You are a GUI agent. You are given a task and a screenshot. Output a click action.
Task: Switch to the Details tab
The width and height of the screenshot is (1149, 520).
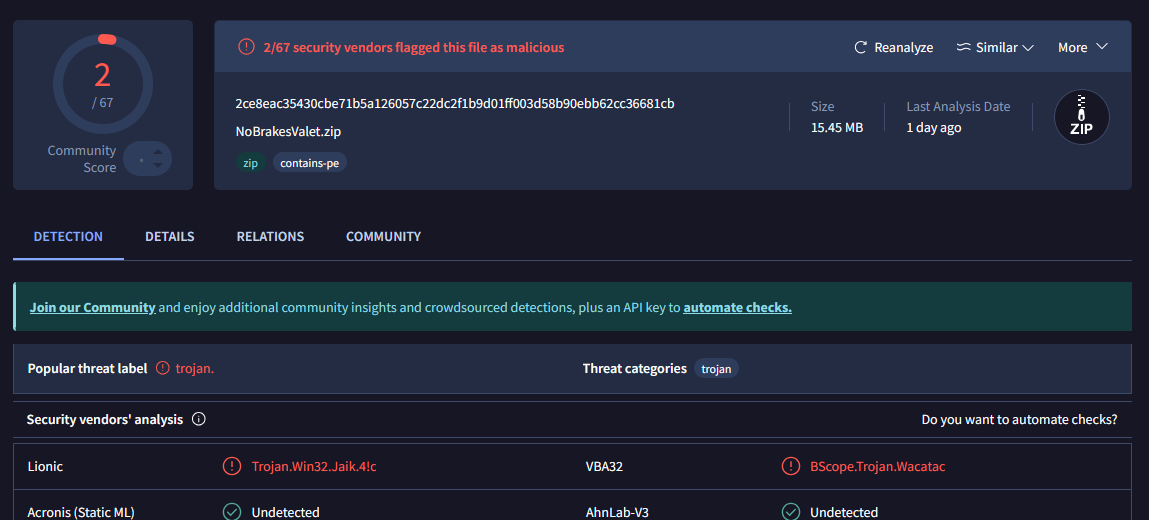coord(170,237)
